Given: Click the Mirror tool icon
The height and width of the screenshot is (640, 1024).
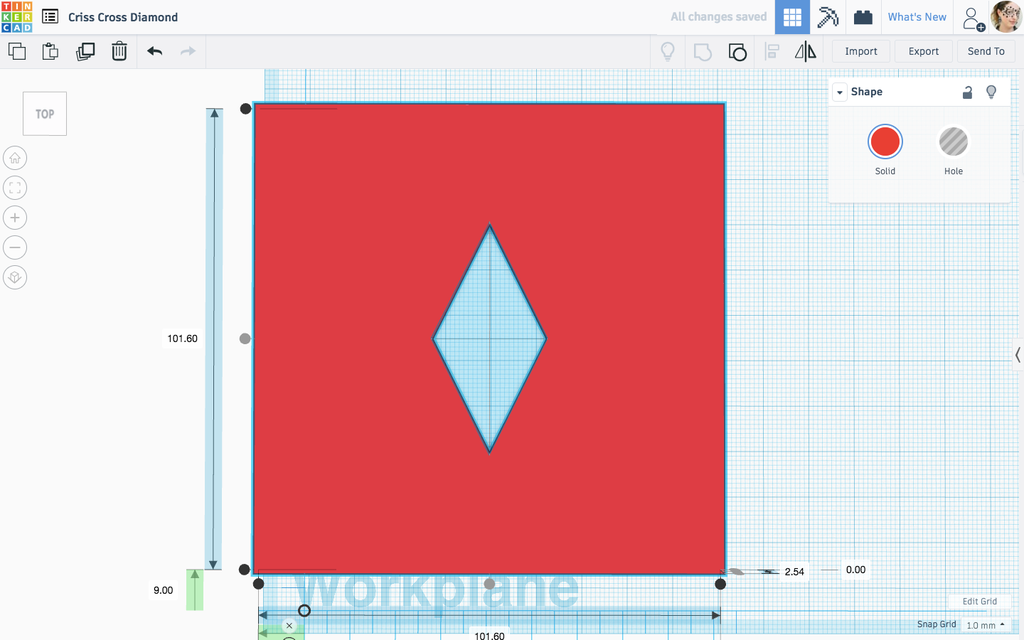Looking at the screenshot, I should coord(805,52).
